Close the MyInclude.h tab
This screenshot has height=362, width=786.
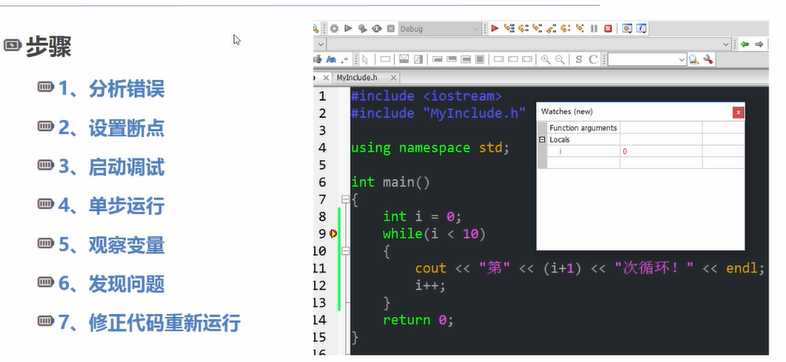tap(394, 78)
